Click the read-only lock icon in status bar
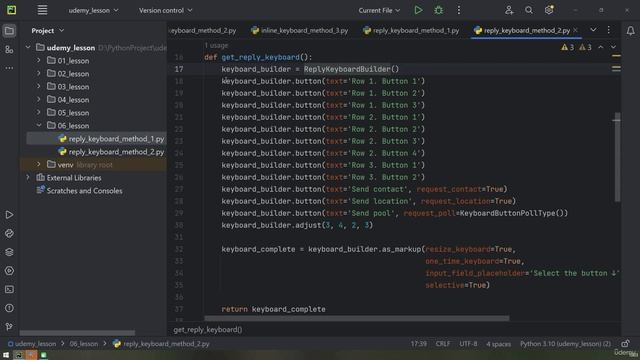Image resolution: width=640 pixels, height=360 pixels. (625, 344)
